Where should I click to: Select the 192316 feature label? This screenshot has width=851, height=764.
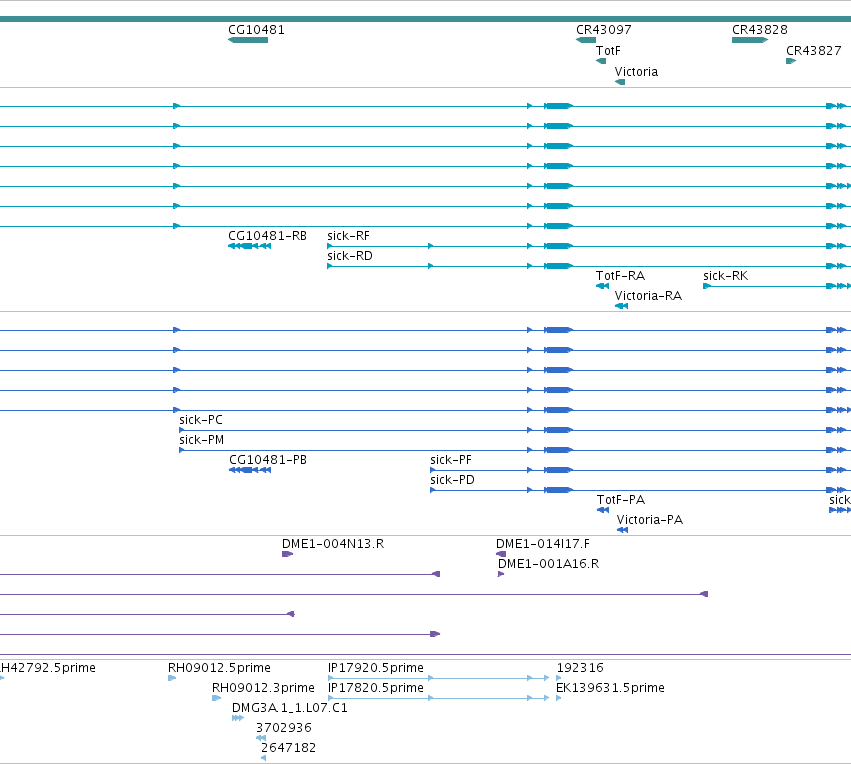(x=580, y=668)
